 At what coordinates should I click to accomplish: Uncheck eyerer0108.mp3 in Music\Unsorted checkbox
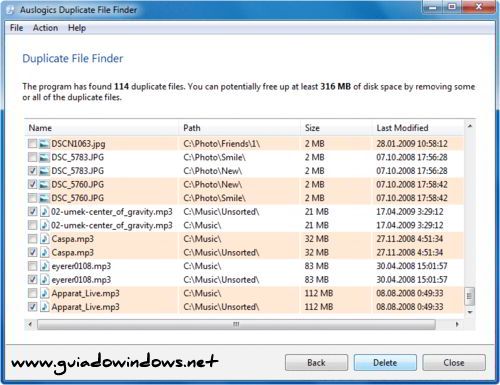32,280
